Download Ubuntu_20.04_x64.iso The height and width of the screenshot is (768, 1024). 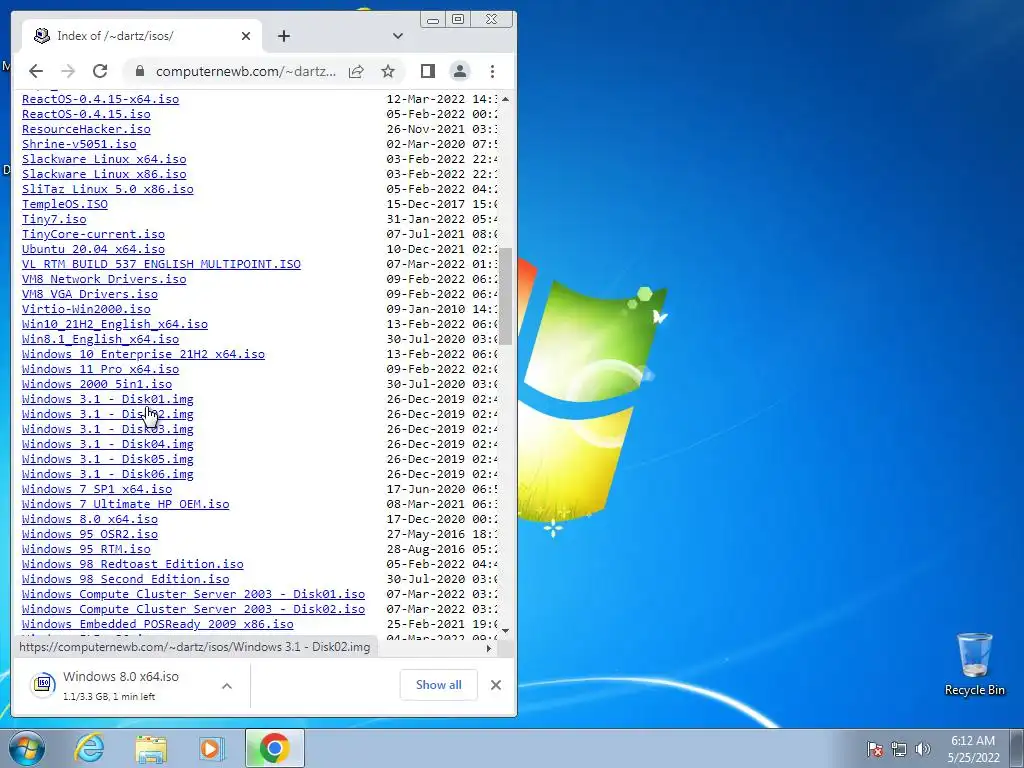pos(93,249)
